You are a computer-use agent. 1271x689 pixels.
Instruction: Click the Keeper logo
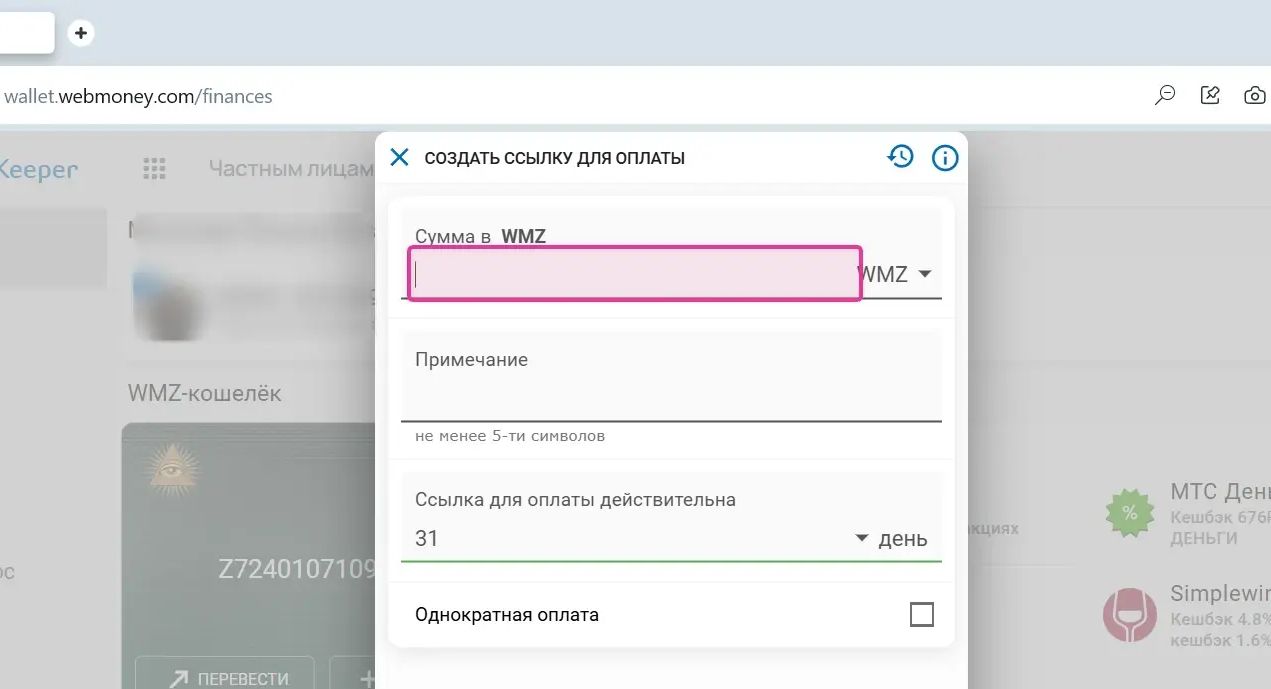(x=38, y=170)
